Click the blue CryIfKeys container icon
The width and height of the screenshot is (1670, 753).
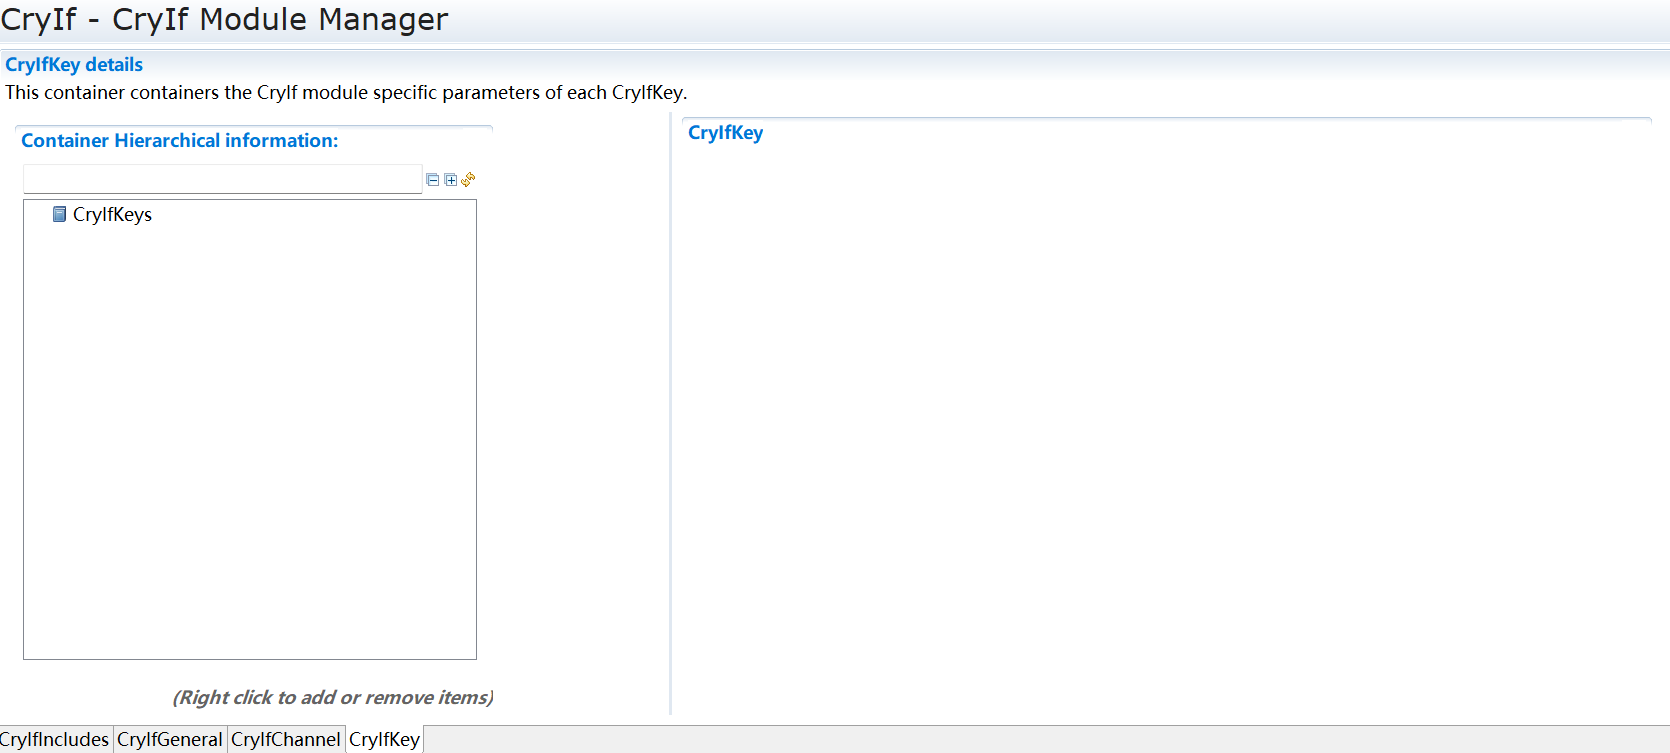click(59, 214)
